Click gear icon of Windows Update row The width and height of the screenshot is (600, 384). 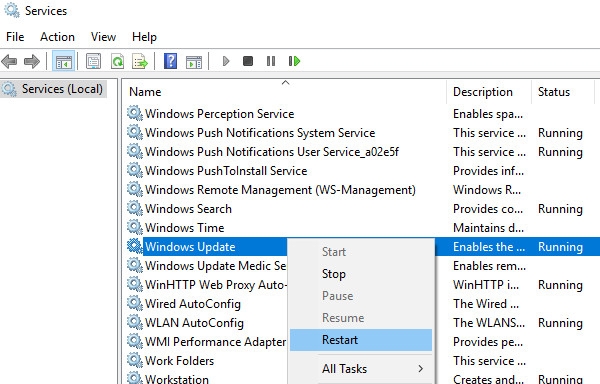135,246
